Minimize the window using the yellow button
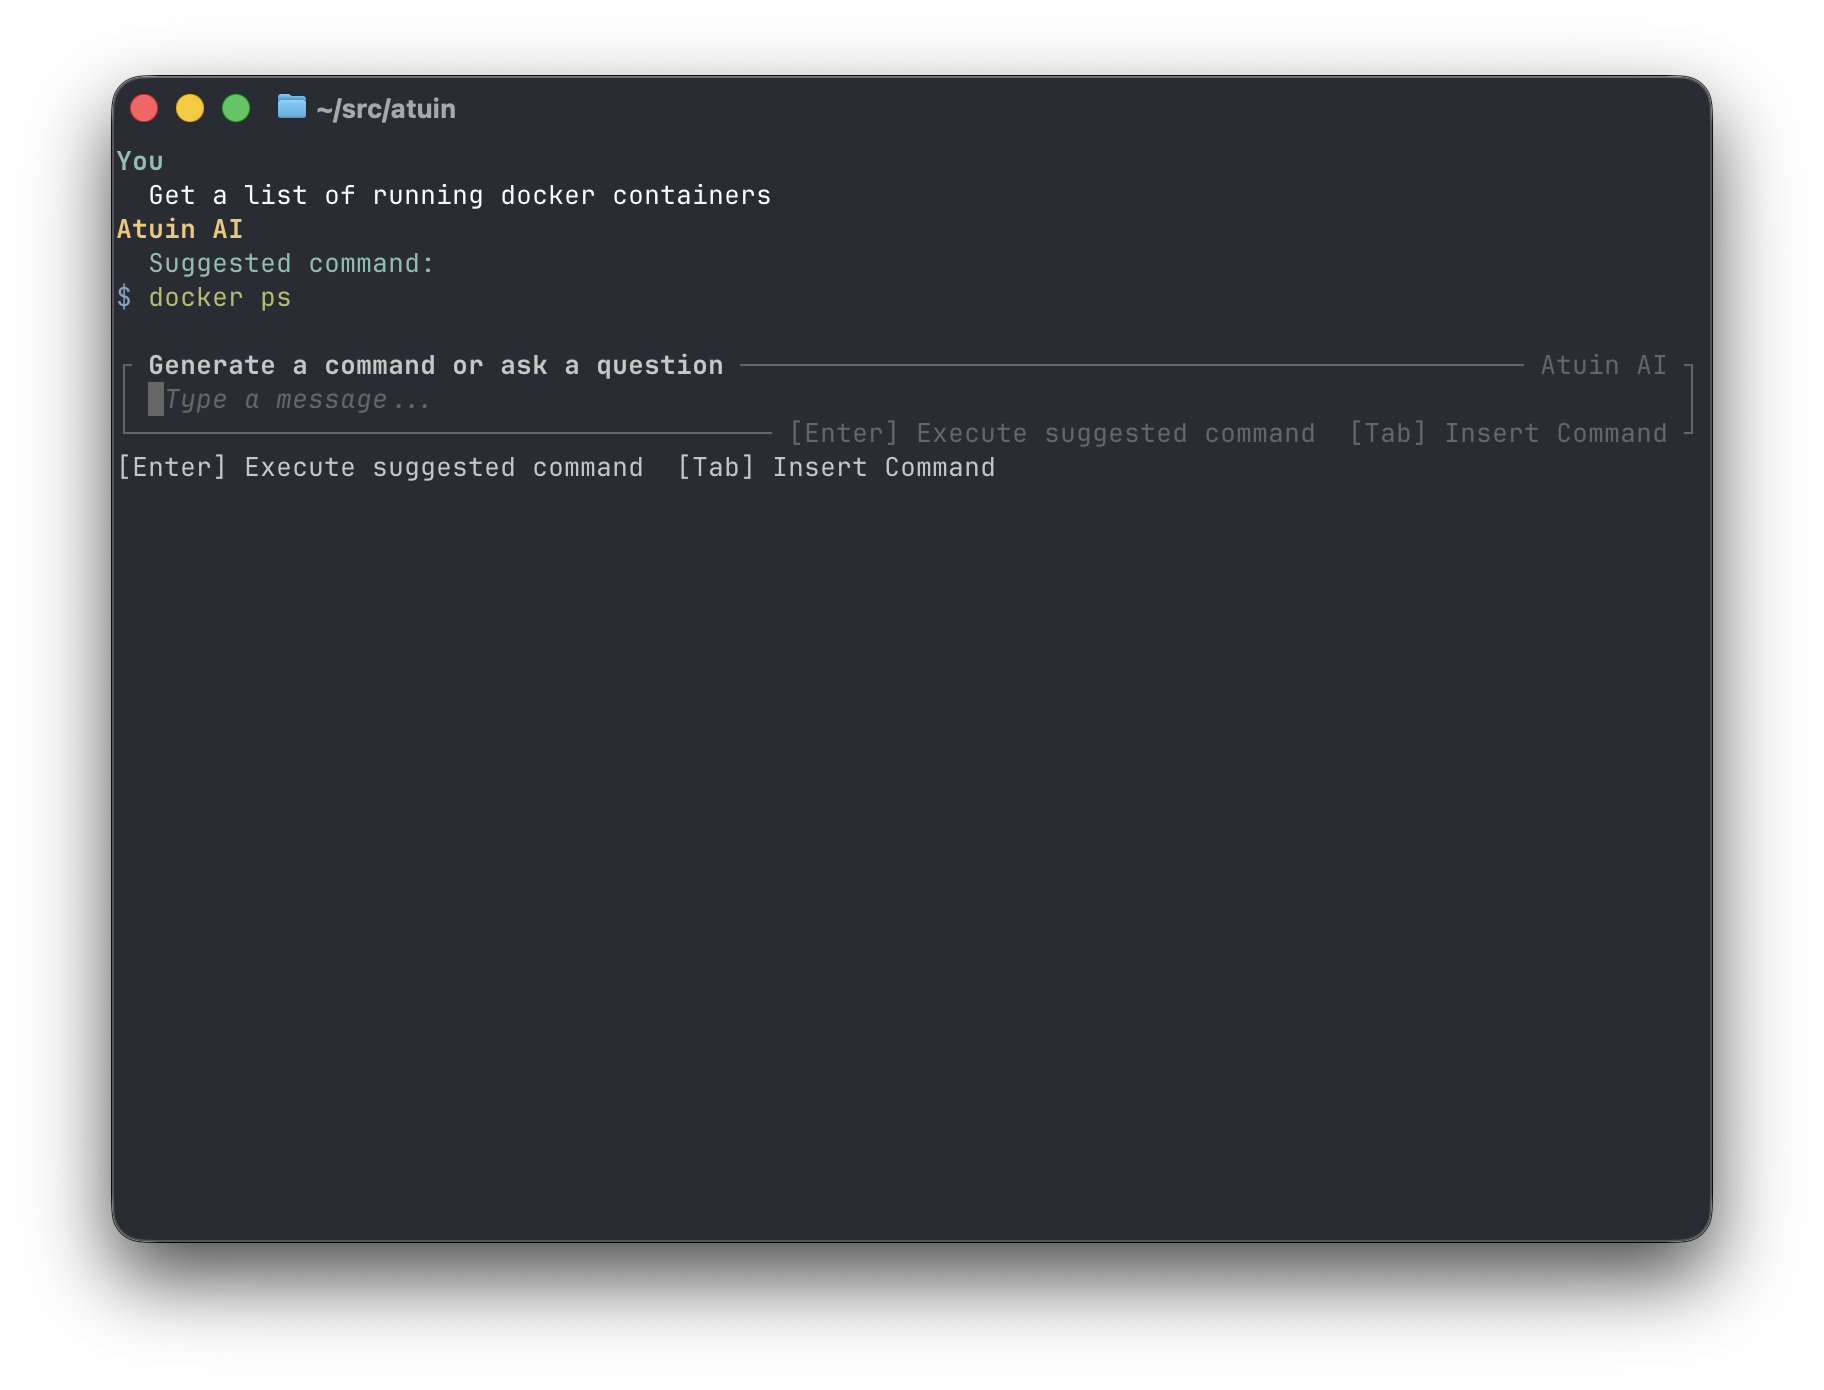Viewport: 1824px width, 1390px height. tap(190, 108)
